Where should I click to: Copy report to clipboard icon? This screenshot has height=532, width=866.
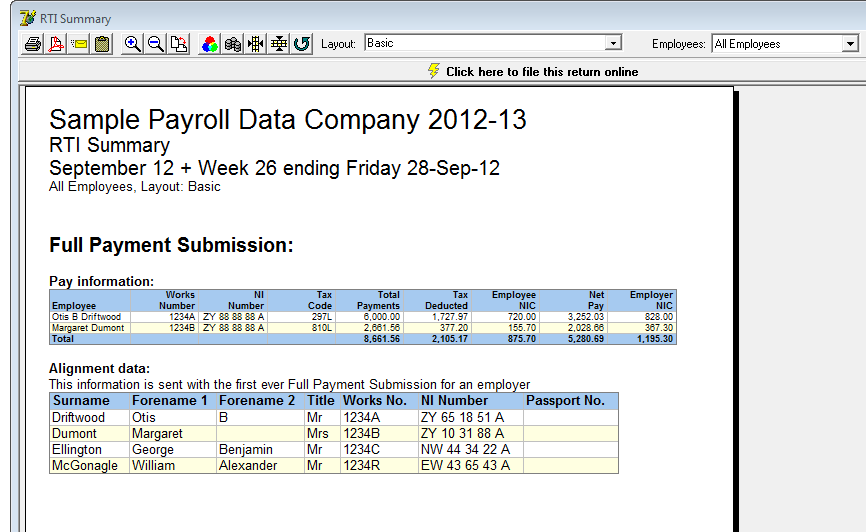pos(102,44)
